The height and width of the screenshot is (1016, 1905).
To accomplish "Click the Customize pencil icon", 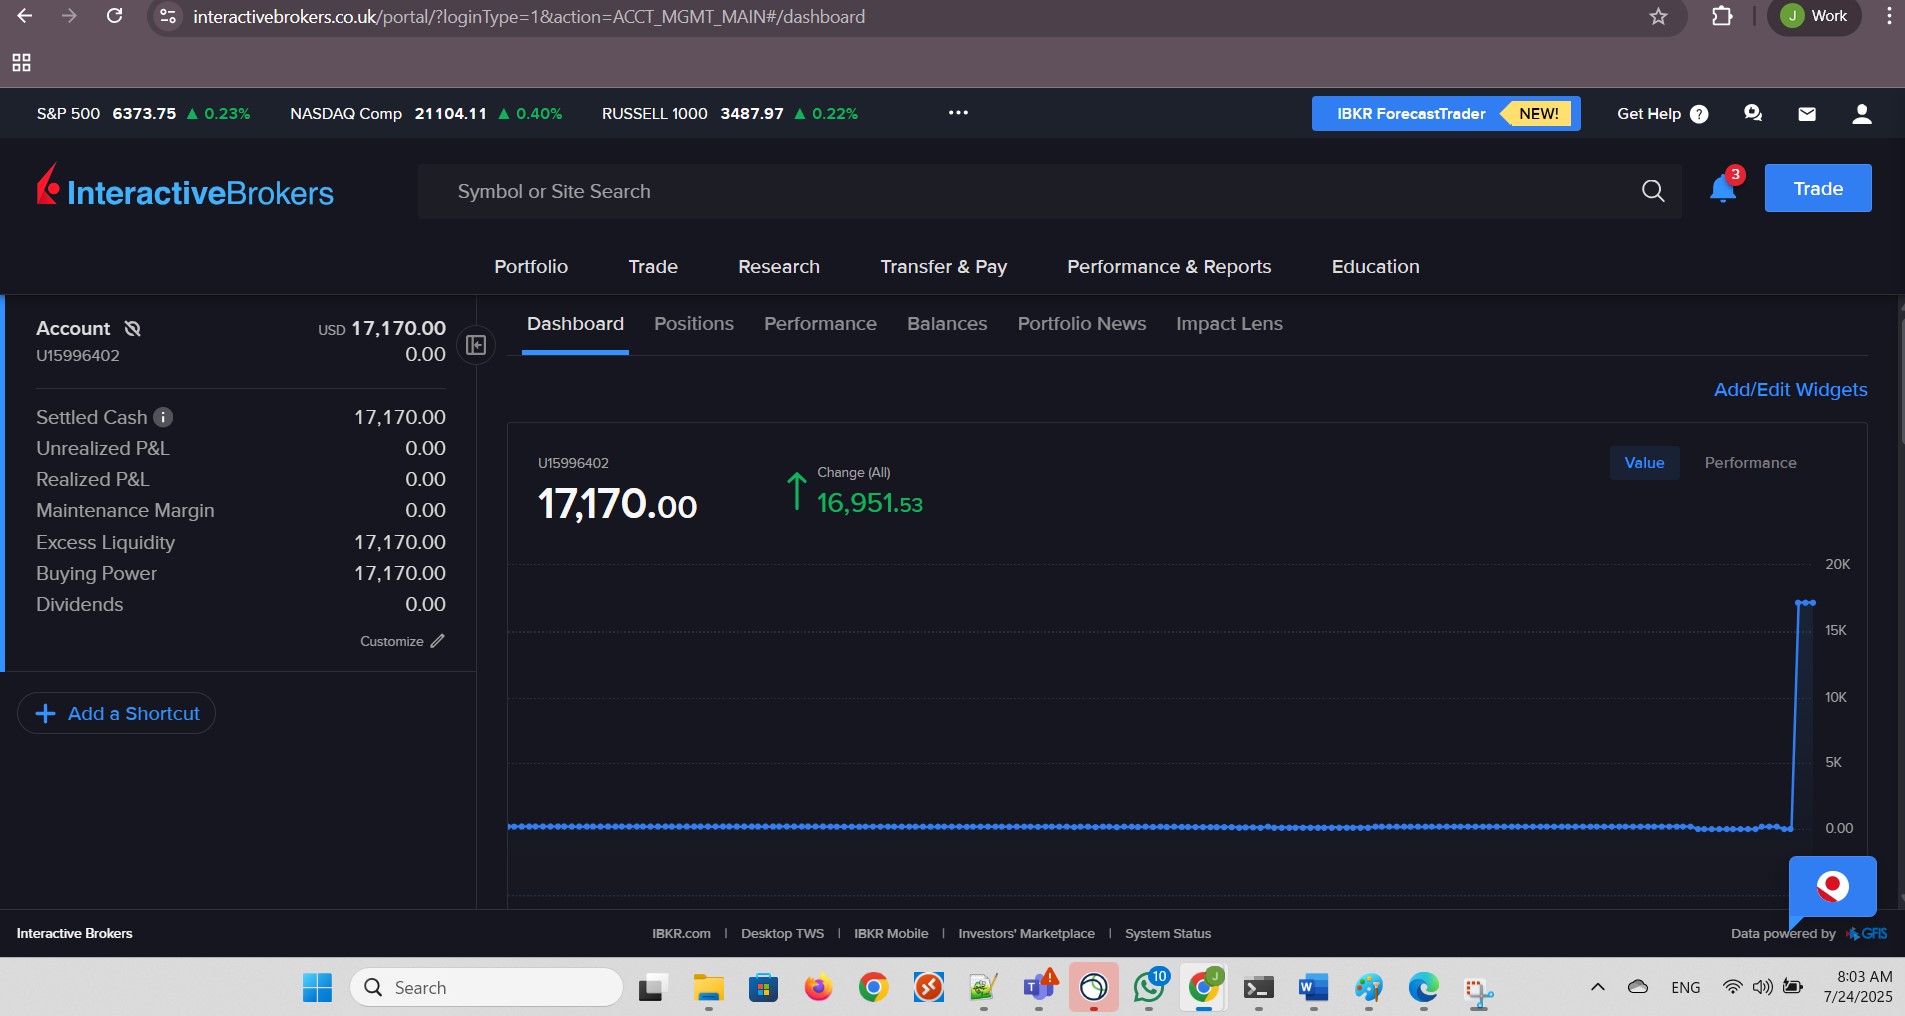I will (437, 641).
